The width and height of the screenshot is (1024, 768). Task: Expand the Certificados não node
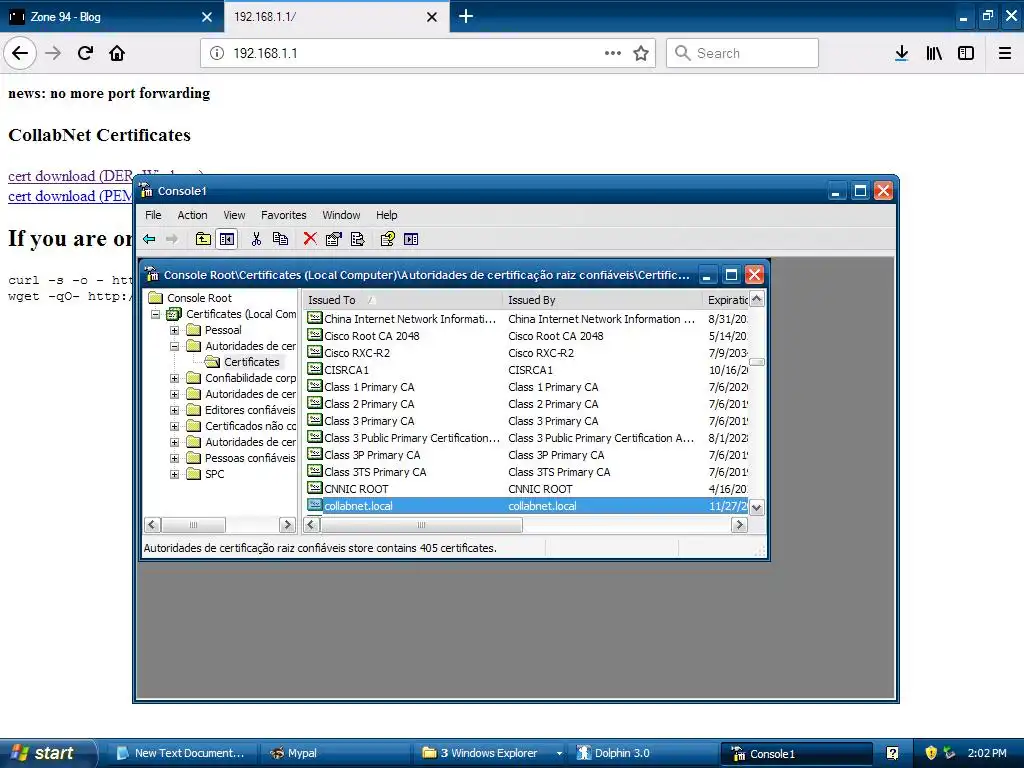pyautogui.click(x=174, y=426)
